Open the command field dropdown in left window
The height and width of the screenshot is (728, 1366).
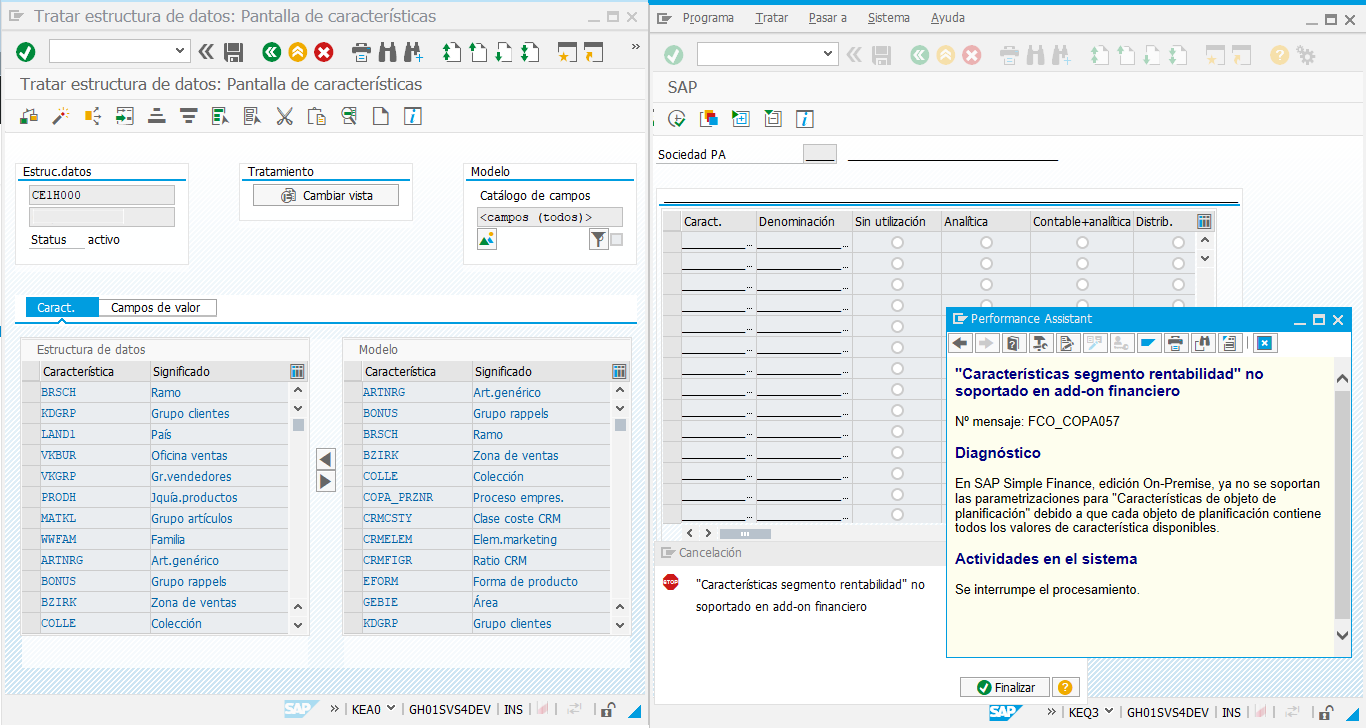click(x=180, y=52)
